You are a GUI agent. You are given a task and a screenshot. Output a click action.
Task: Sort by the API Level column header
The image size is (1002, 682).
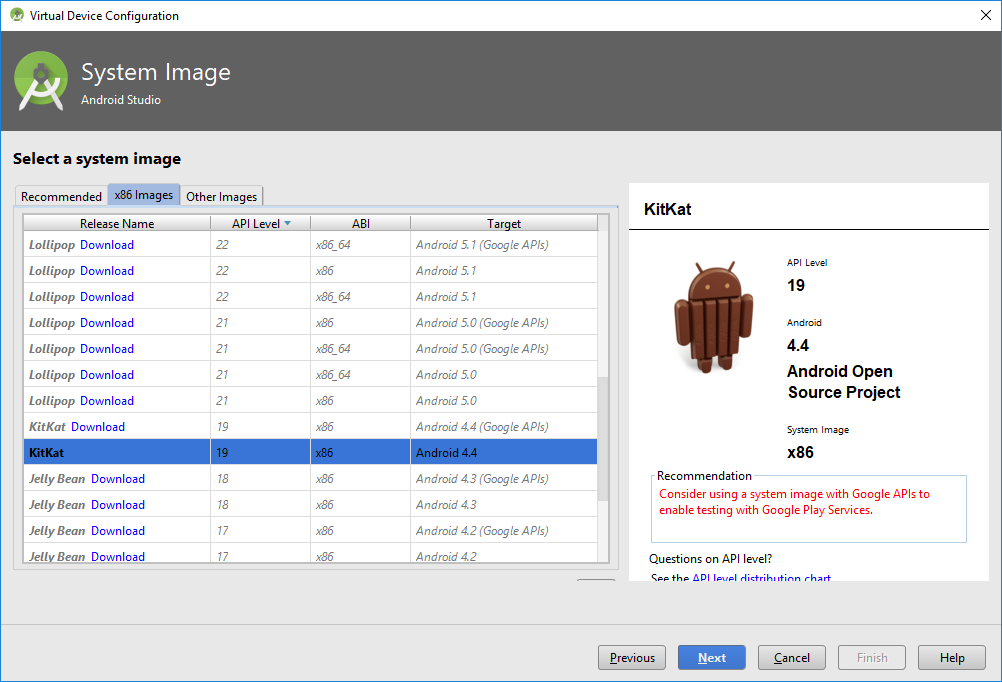pos(260,223)
